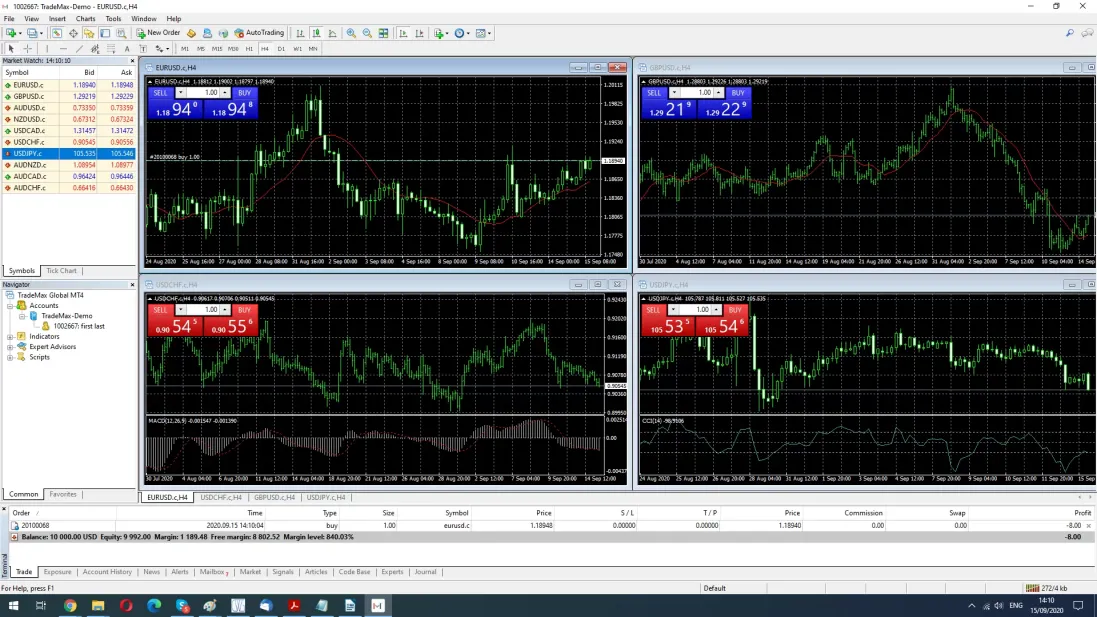Click the EURUSD chart volume field
The height and width of the screenshot is (617, 1097).
point(203,92)
